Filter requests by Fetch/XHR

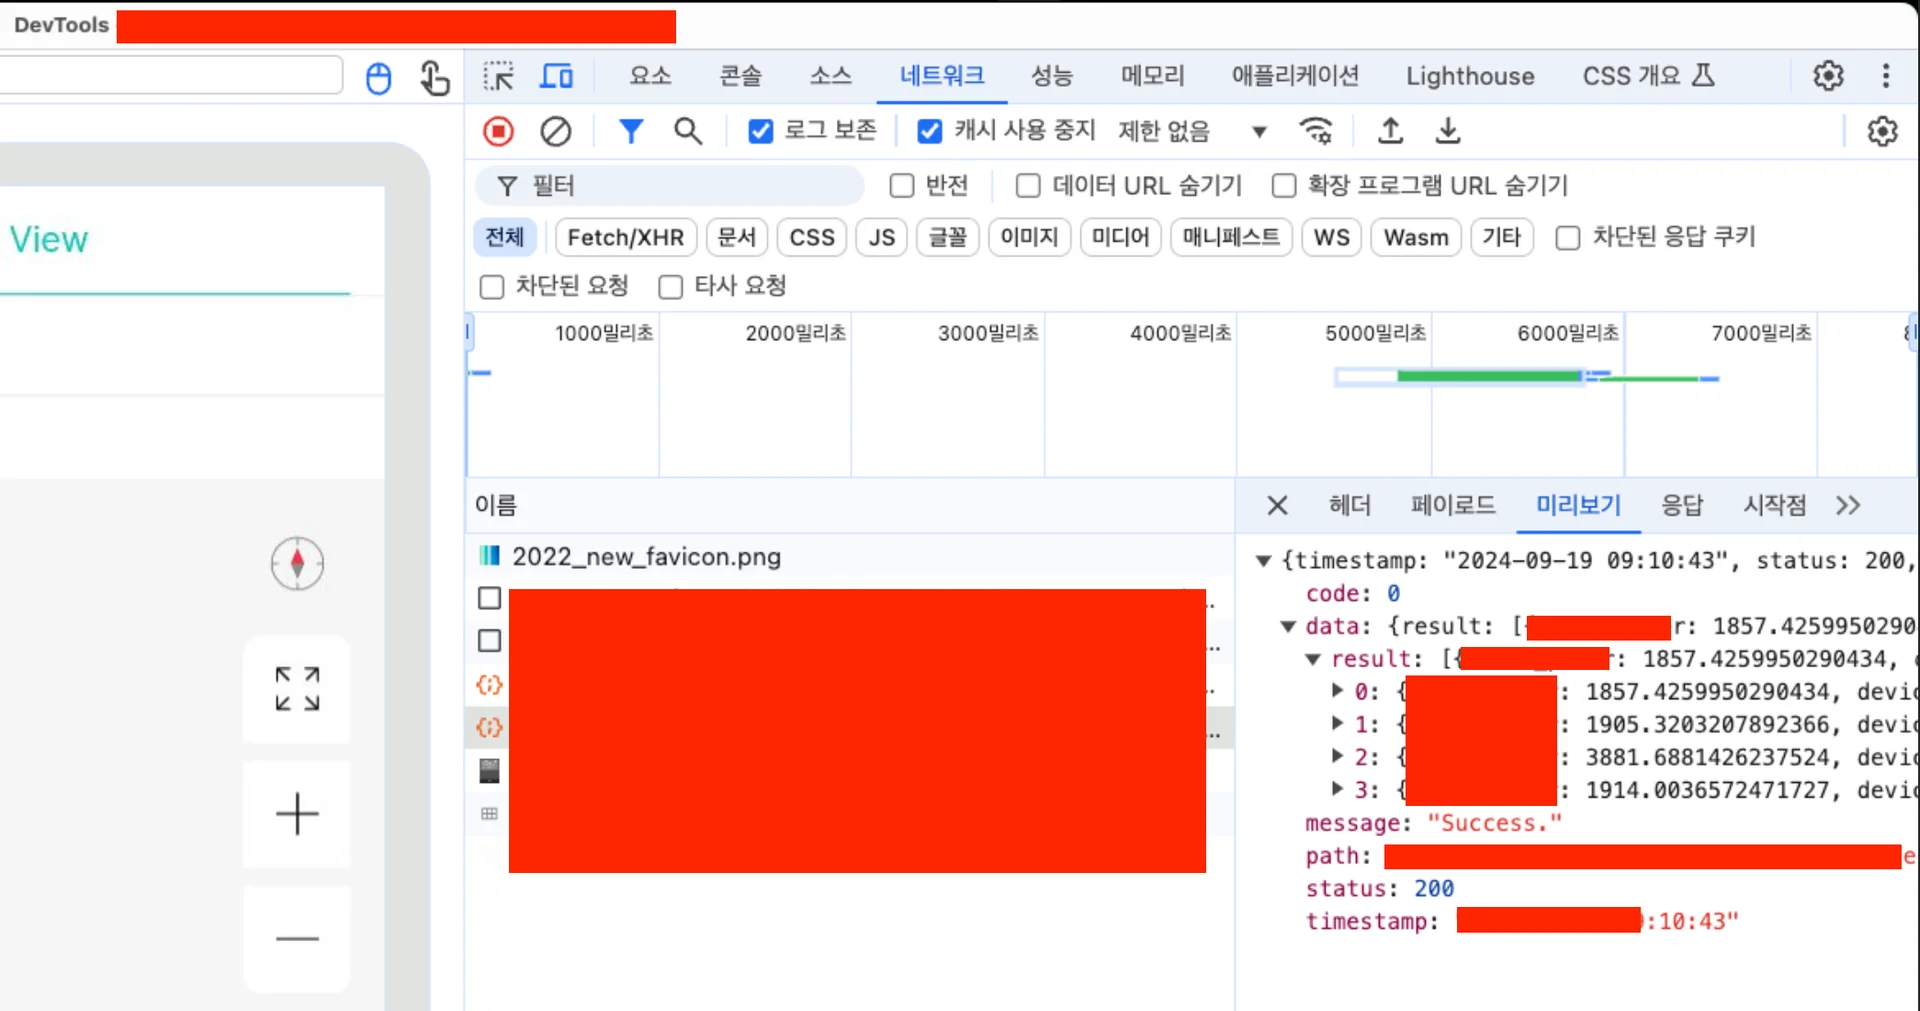625,237
